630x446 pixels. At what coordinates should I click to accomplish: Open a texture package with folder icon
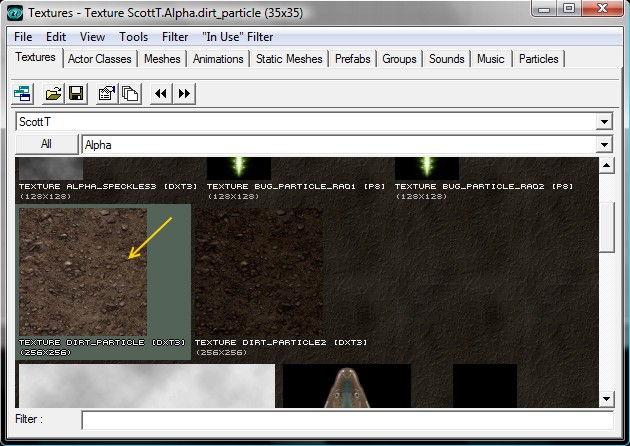point(53,94)
